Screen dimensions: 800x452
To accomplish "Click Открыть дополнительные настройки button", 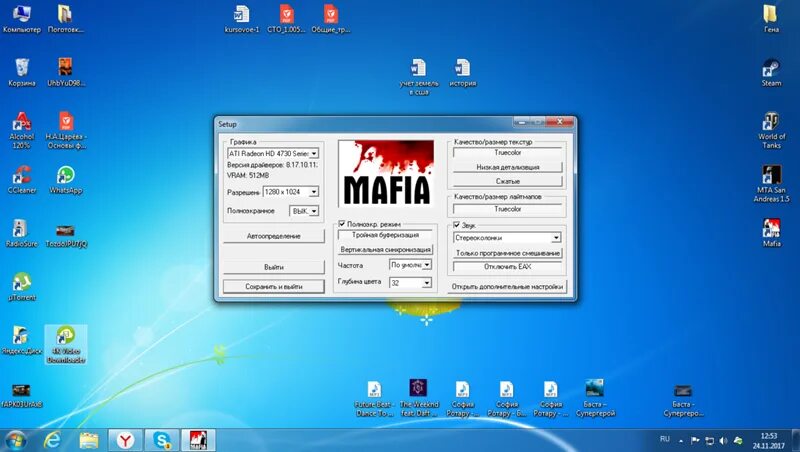I will pos(507,287).
